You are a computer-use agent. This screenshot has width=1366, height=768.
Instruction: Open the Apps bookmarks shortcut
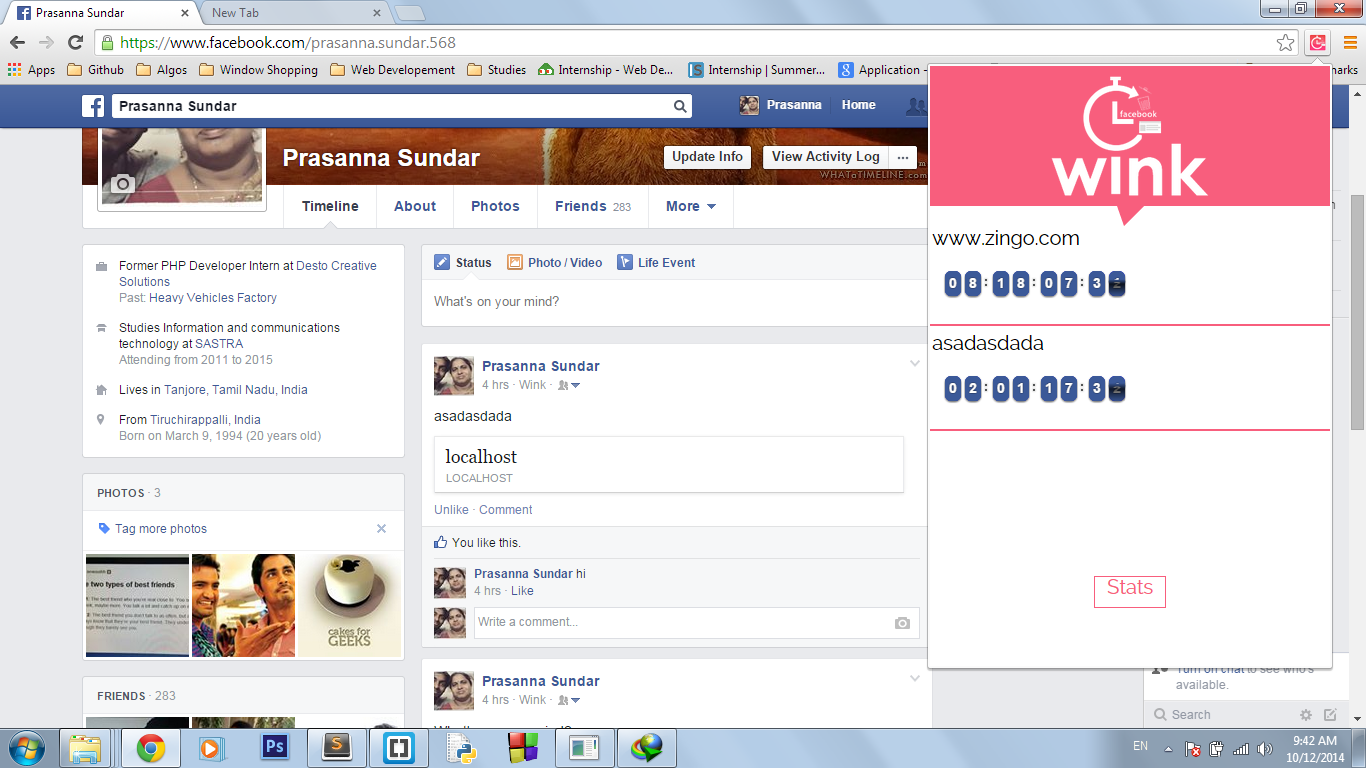tap(31, 70)
